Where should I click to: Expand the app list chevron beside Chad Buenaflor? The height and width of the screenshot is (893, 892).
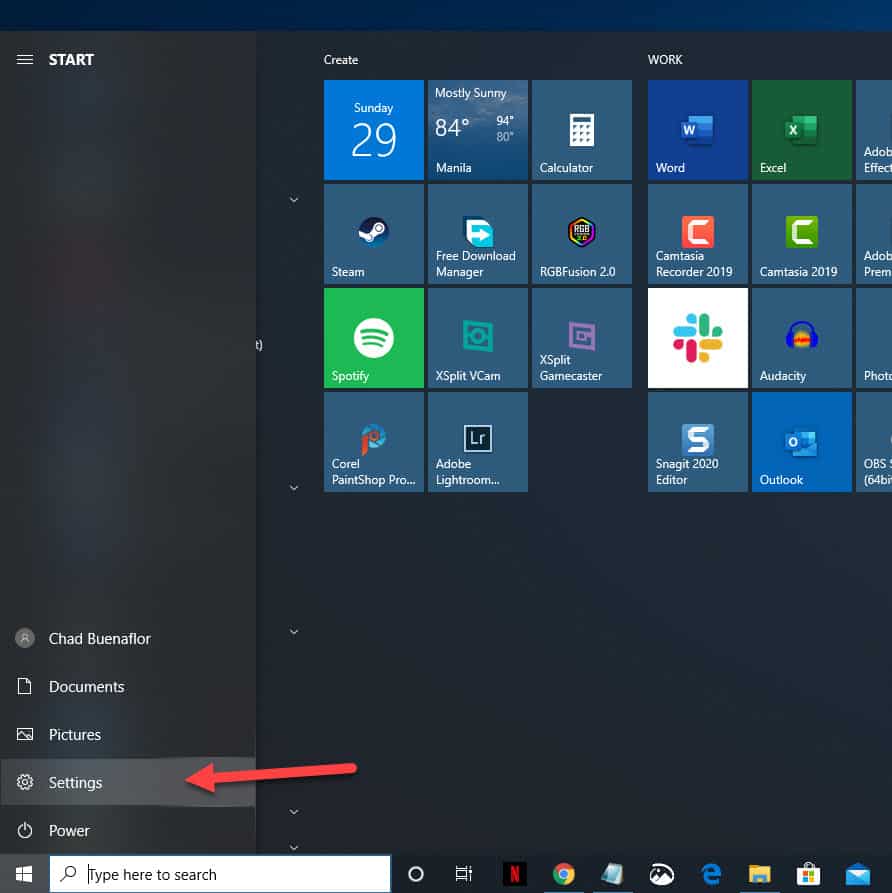pos(294,631)
